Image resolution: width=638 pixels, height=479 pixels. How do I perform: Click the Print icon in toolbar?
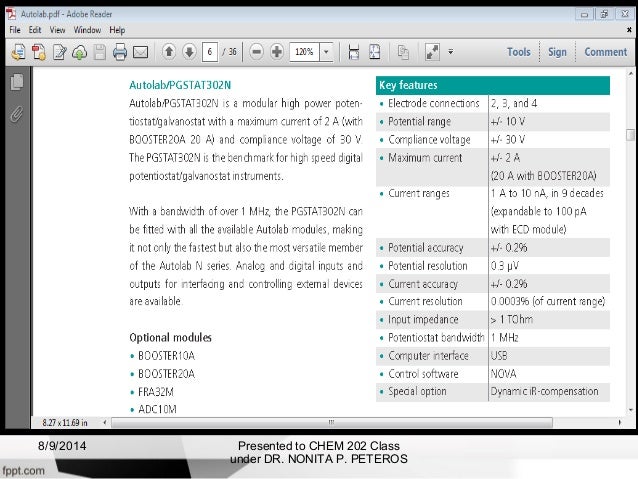(x=119, y=52)
